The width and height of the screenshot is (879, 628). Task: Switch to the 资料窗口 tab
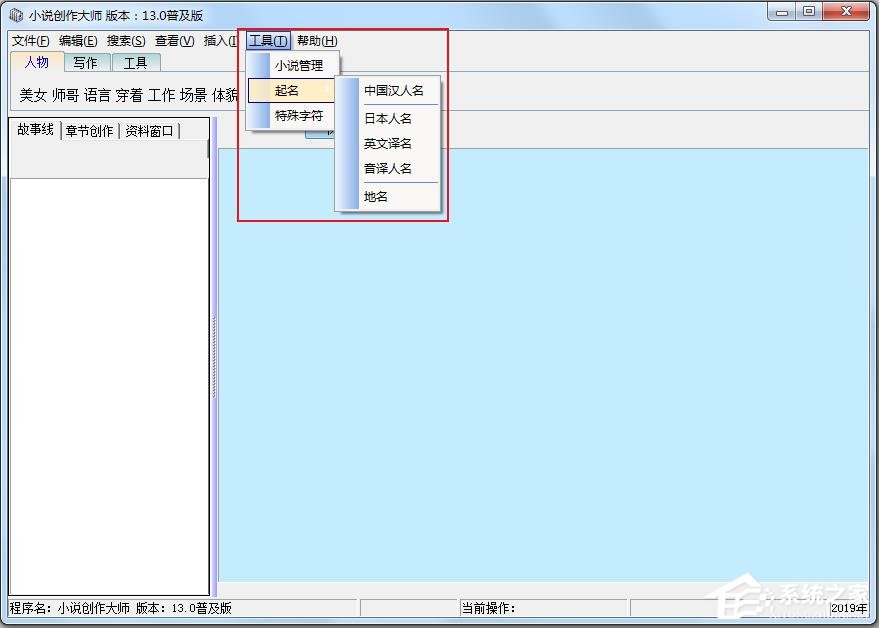[149, 131]
